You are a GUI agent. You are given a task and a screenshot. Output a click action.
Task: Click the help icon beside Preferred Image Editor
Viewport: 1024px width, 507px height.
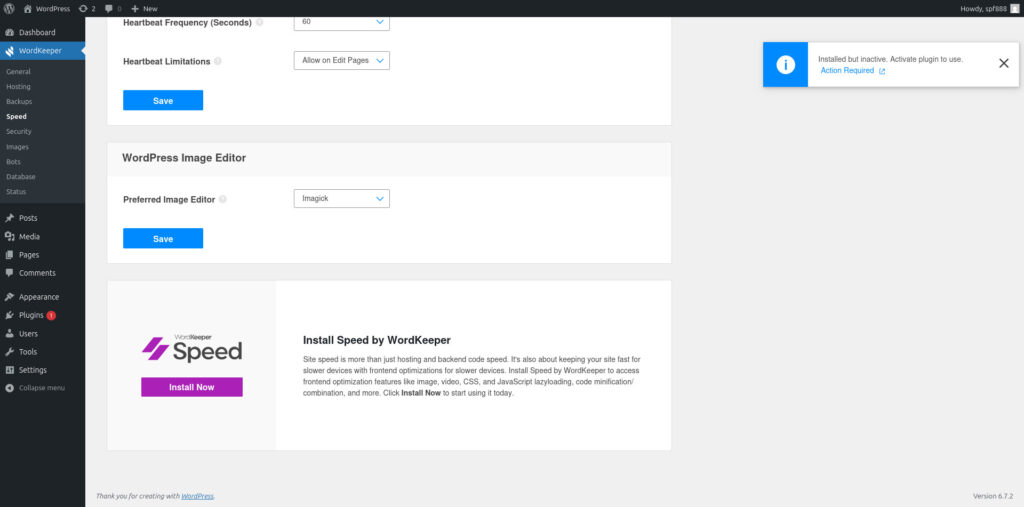click(x=222, y=199)
